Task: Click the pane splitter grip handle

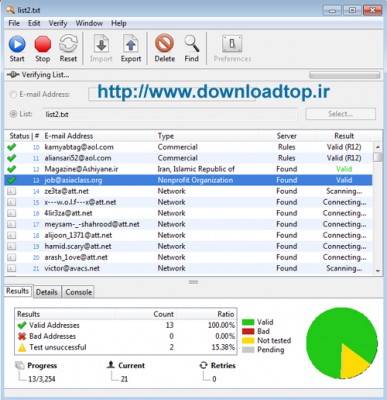Action: (193, 282)
